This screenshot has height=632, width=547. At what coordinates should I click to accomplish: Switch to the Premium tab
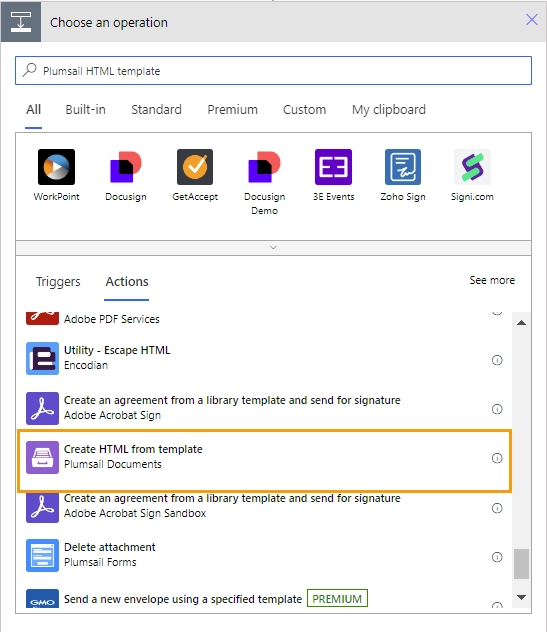coord(233,110)
